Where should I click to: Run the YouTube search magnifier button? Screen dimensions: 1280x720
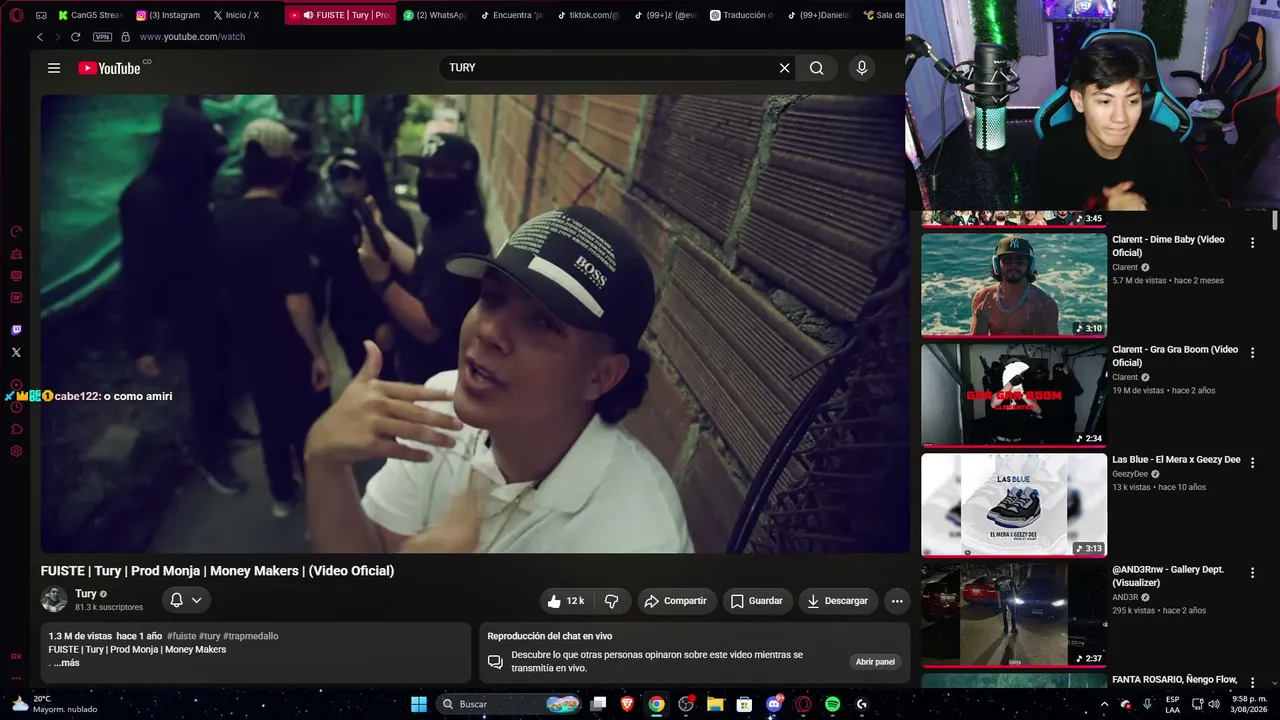pyautogui.click(x=817, y=68)
